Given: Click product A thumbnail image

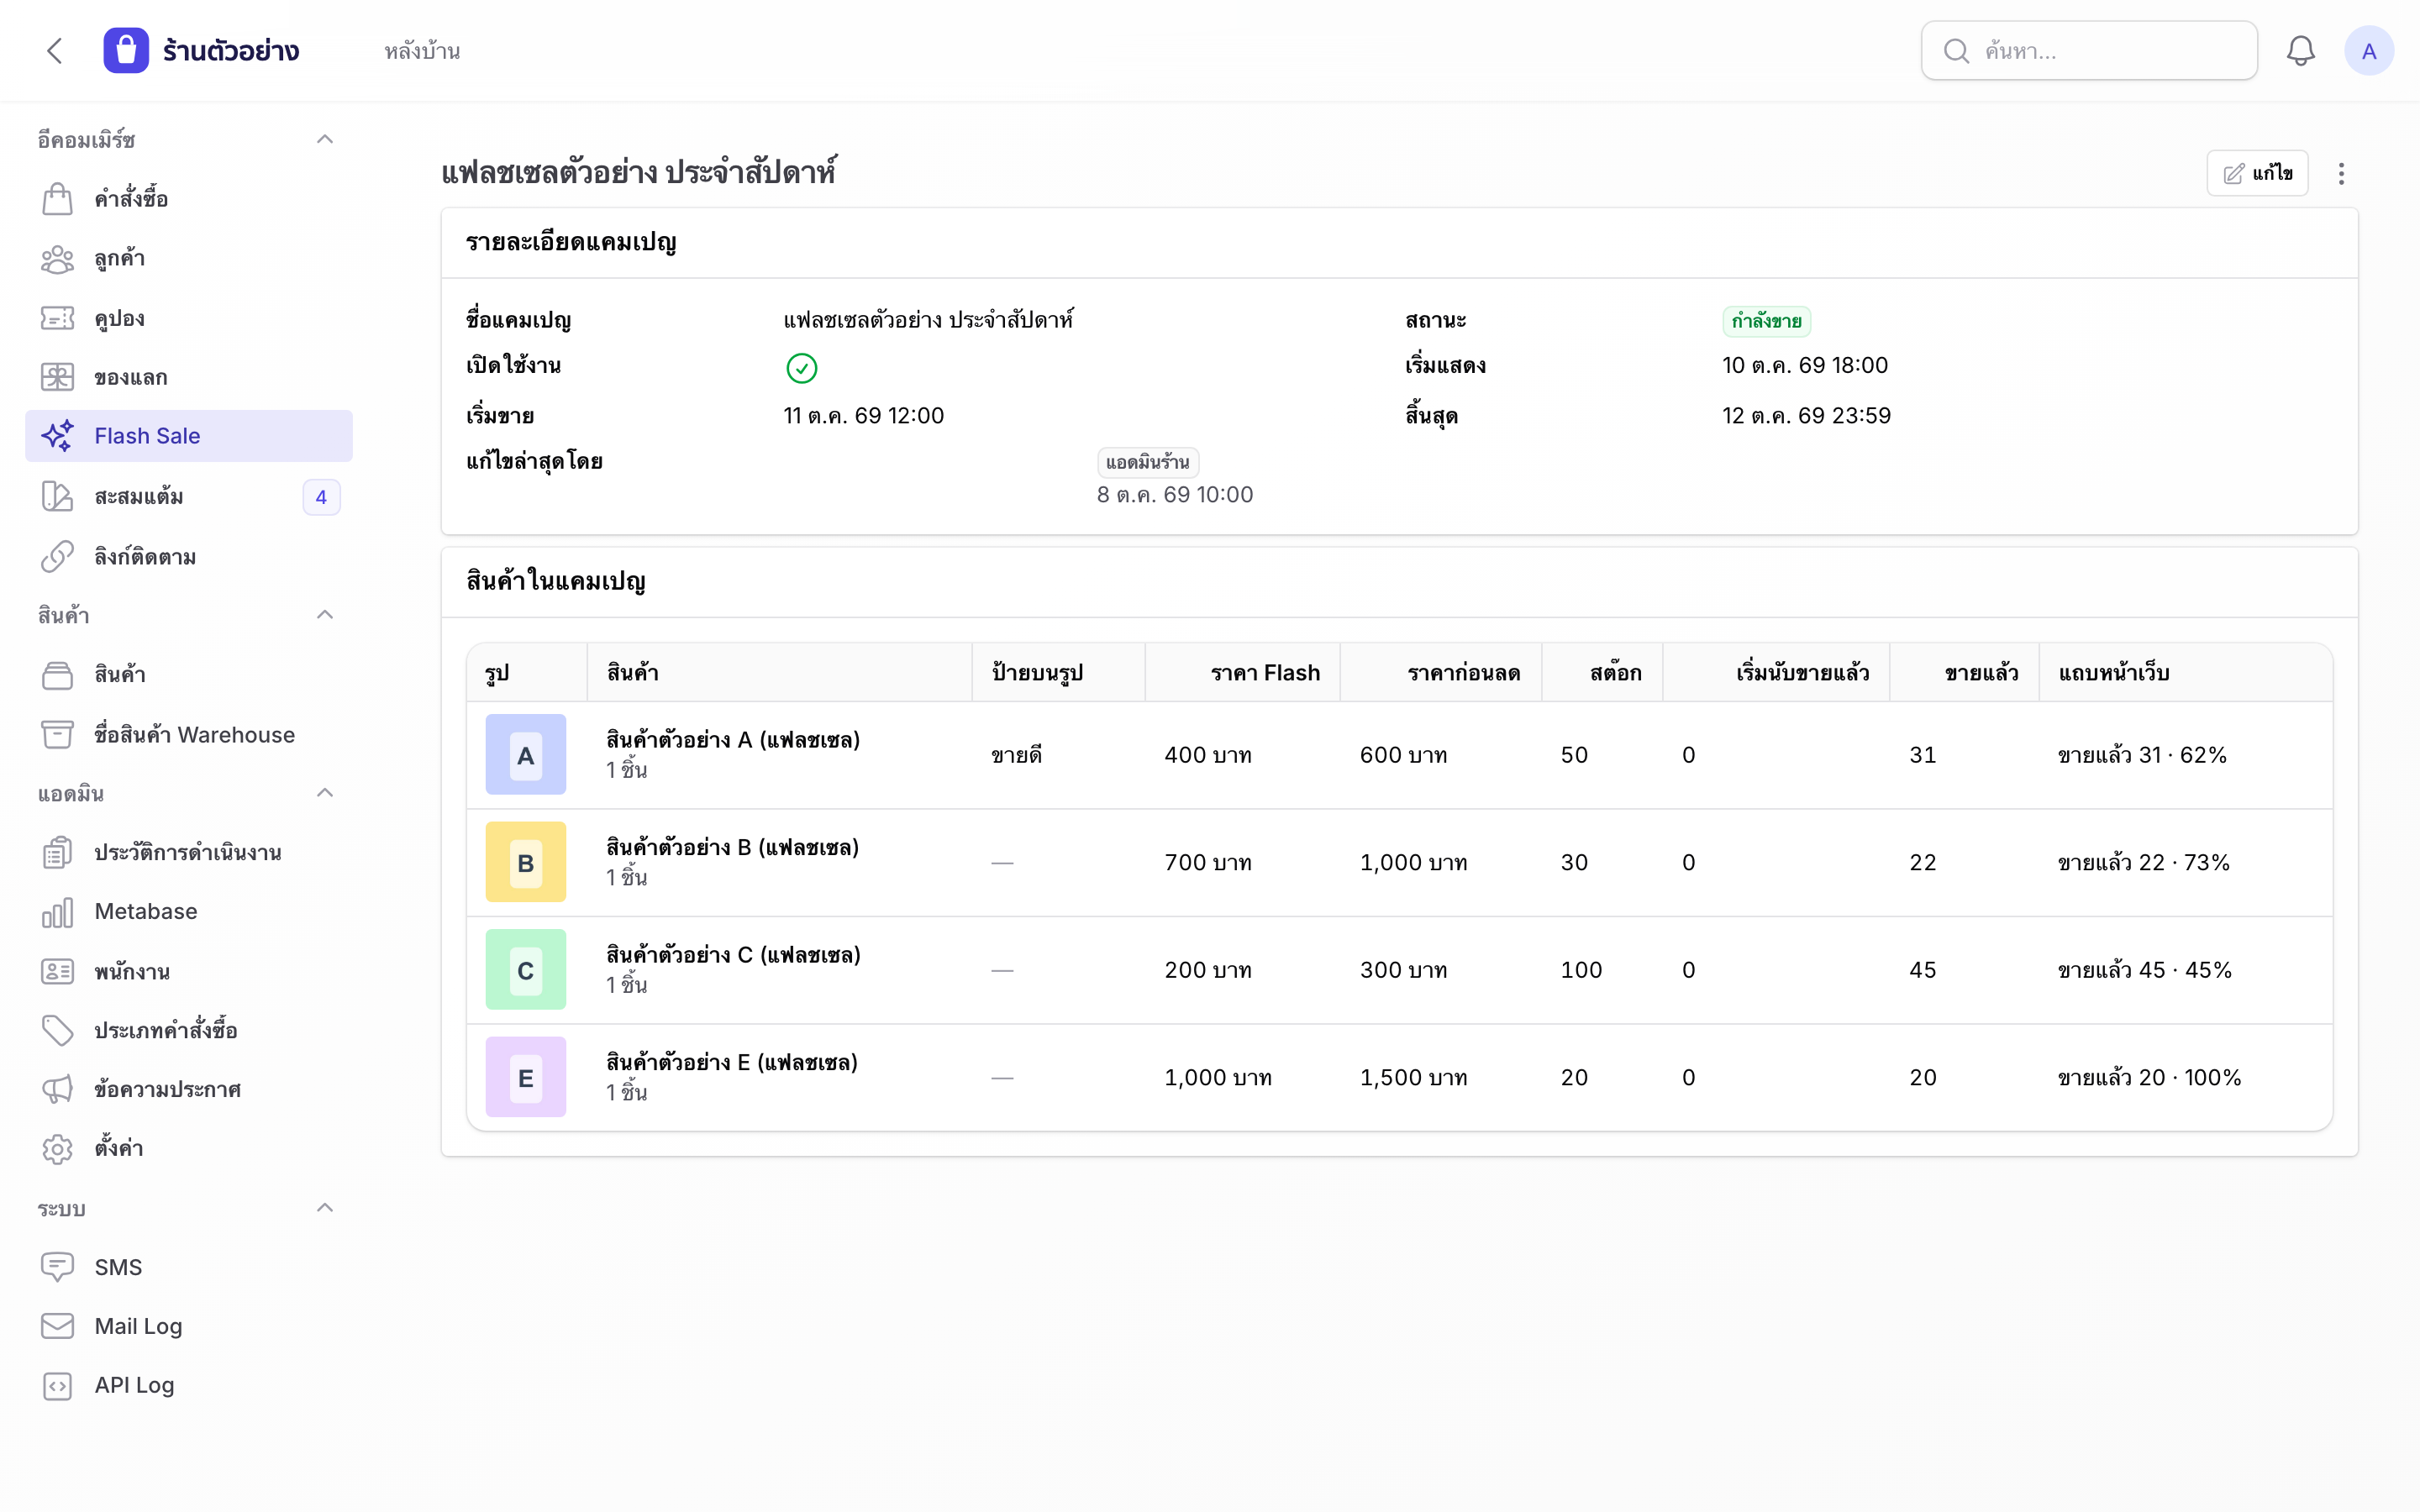Looking at the screenshot, I should tap(526, 755).
